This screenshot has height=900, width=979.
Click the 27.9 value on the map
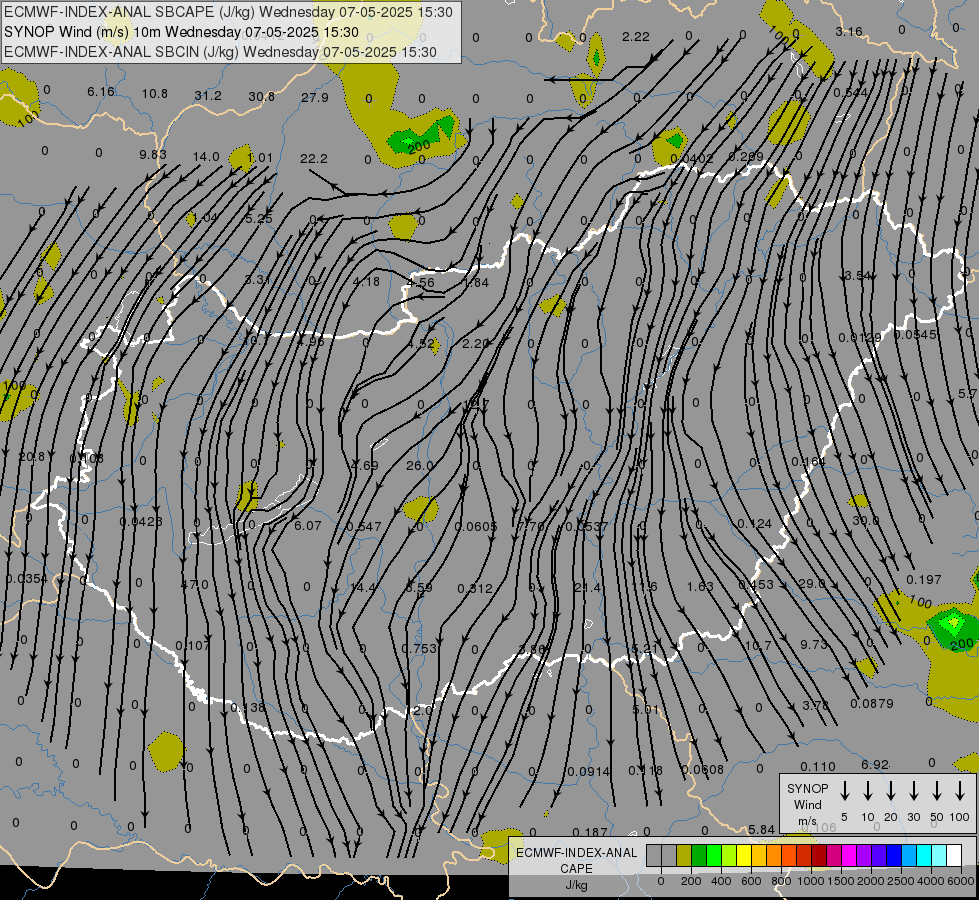click(x=315, y=97)
